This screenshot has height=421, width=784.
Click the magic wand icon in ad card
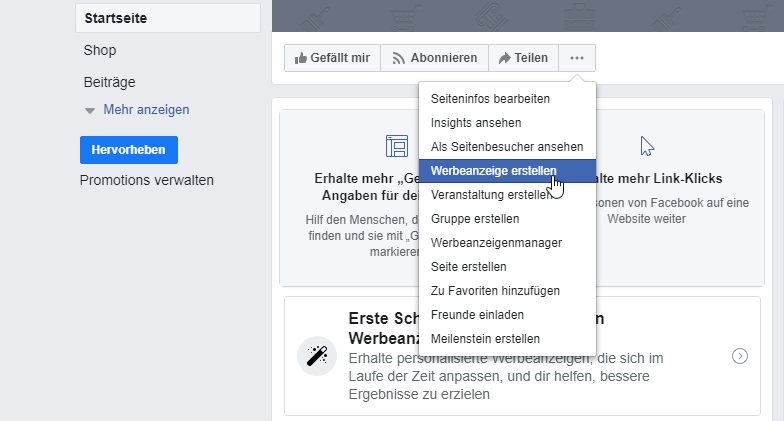[317, 356]
